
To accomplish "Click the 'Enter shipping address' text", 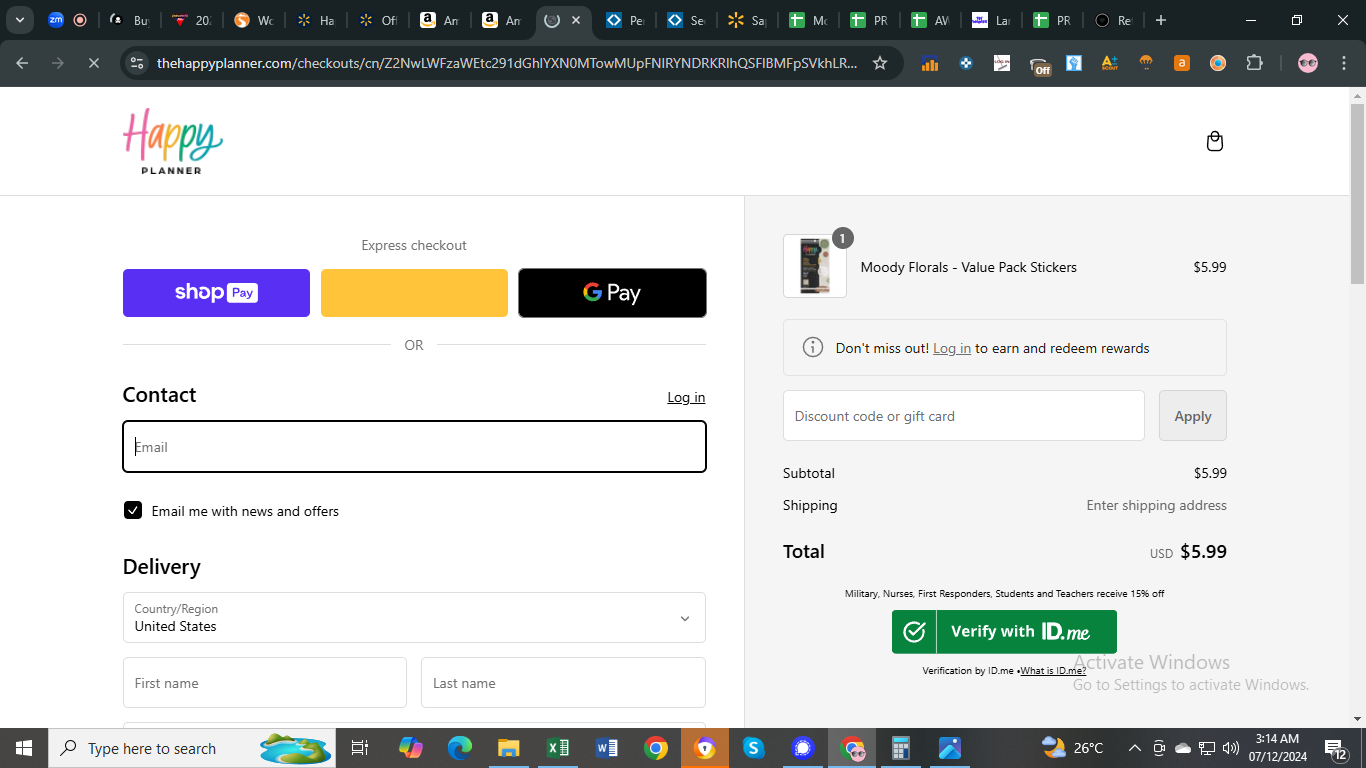I will click(1156, 505).
